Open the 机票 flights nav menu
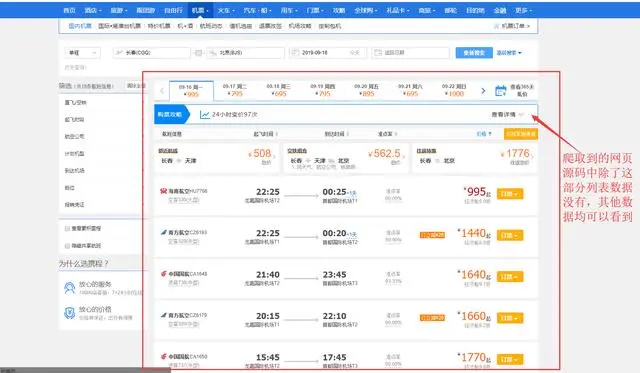The width and height of the screenshot is (640, 373). [x=200, y=10]
